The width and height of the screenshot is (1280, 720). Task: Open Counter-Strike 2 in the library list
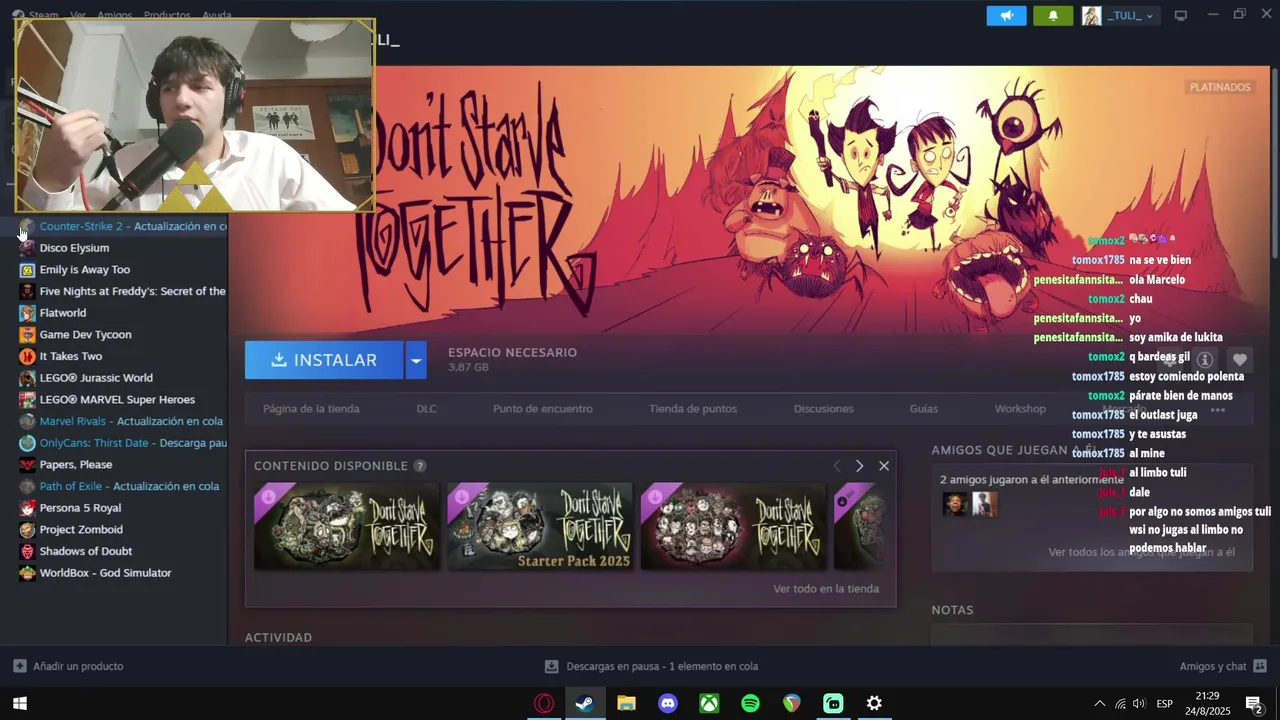click(123, 226)
